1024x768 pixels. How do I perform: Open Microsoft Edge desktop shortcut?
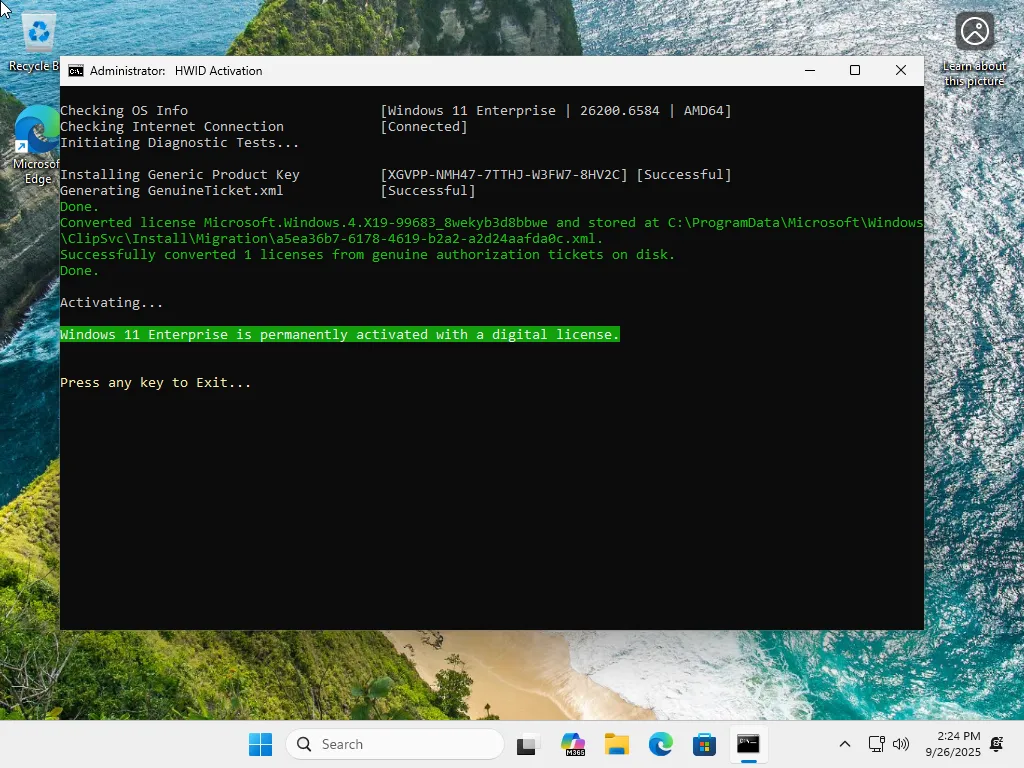pyautogui.click(x=36, y=145)
